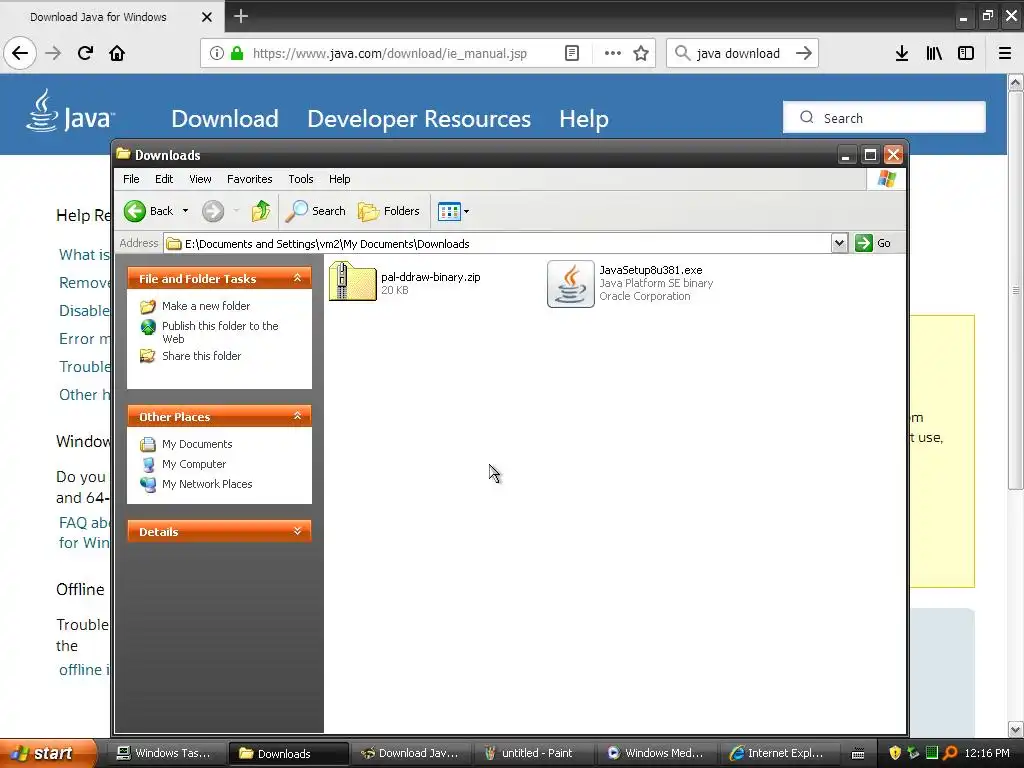Select pal-ddraw-binary.zip file
Image resolution: width=1024 pixels, height=768 pixels.
click(x=405, y=282)
